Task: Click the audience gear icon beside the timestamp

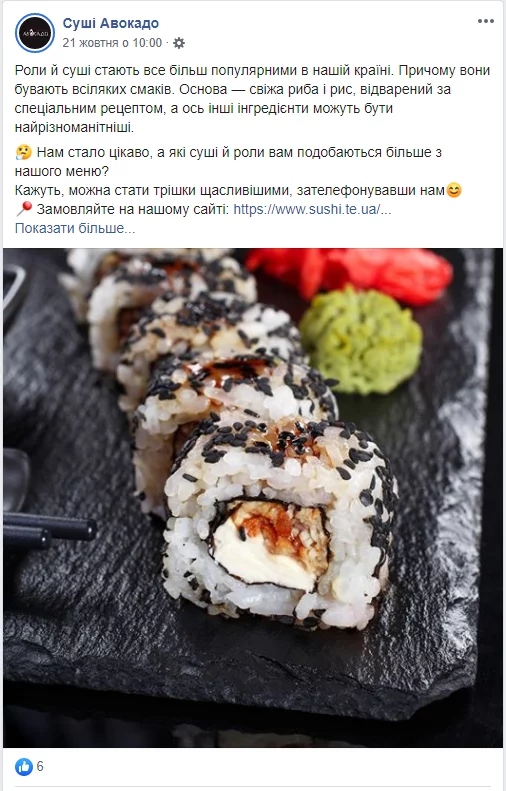Action: (x=179, y=43)
